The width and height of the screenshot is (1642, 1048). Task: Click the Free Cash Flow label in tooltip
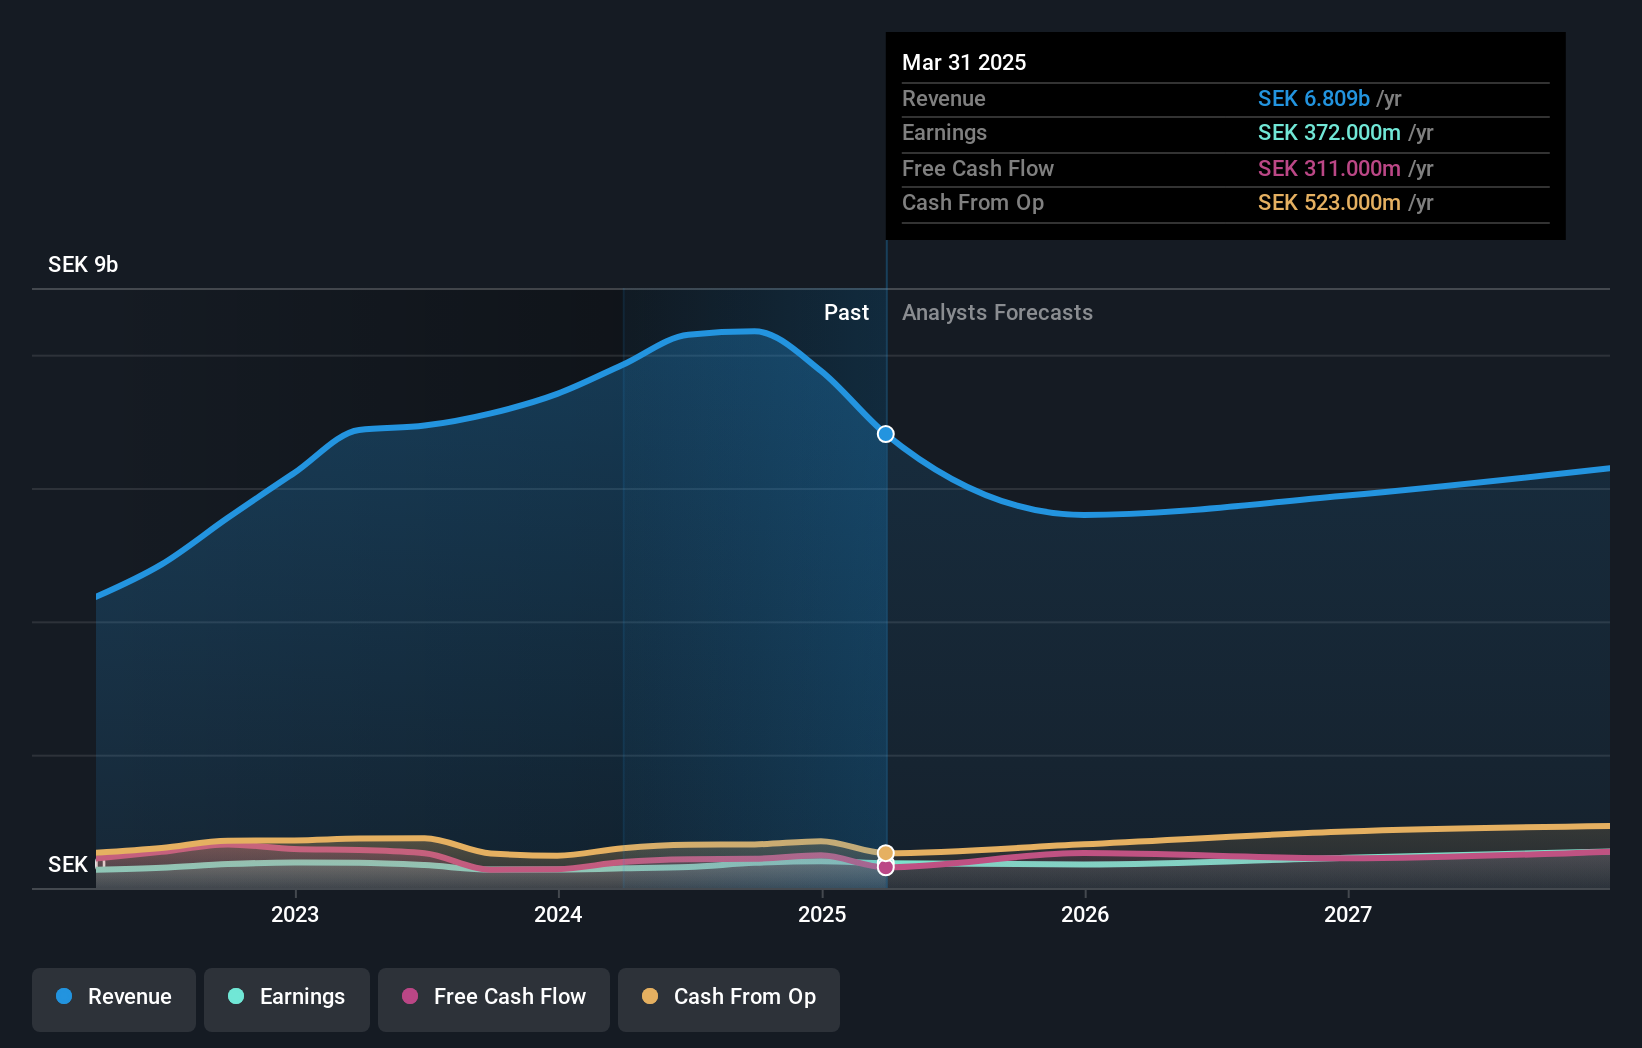click(x=978, y=168)
